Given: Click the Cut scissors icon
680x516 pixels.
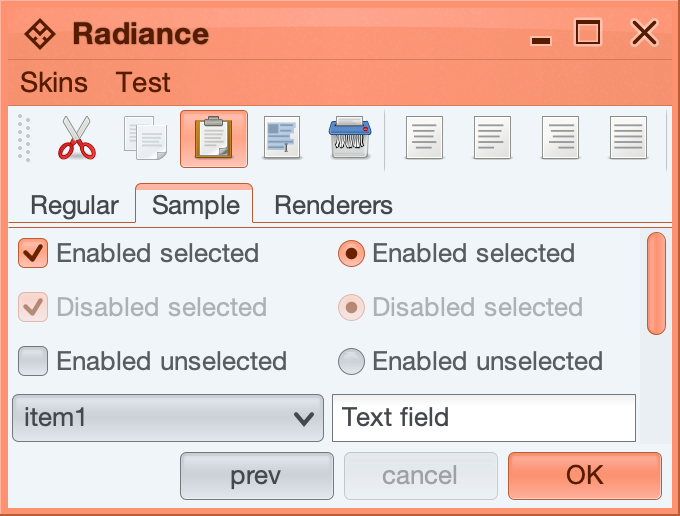Looking at the screenshot, I should tap(76, 138).
